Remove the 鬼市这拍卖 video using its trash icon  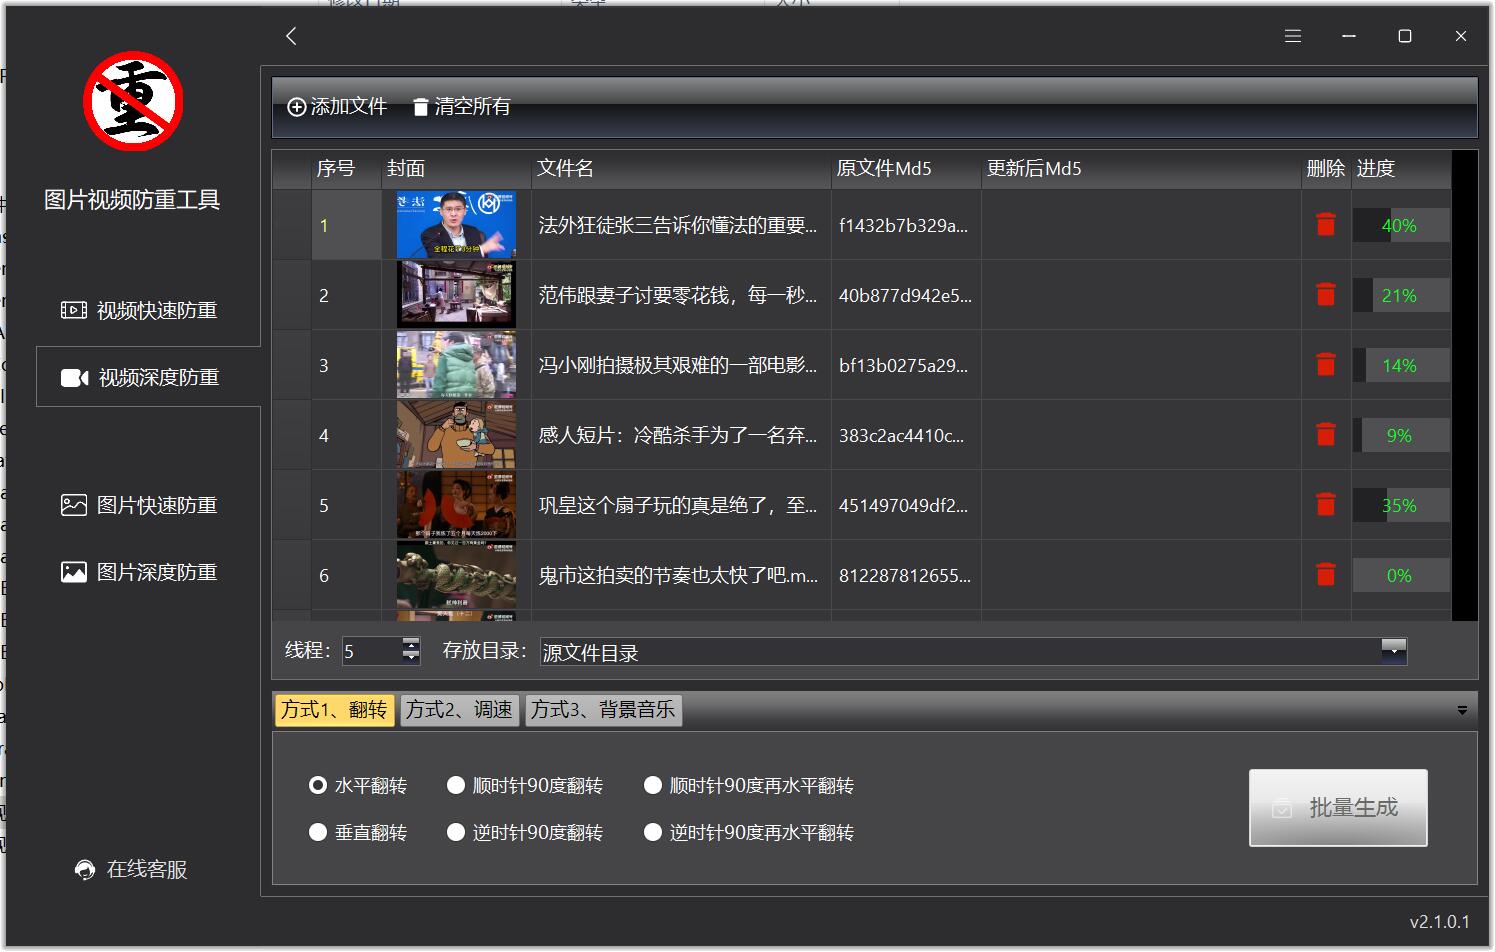1325,575
